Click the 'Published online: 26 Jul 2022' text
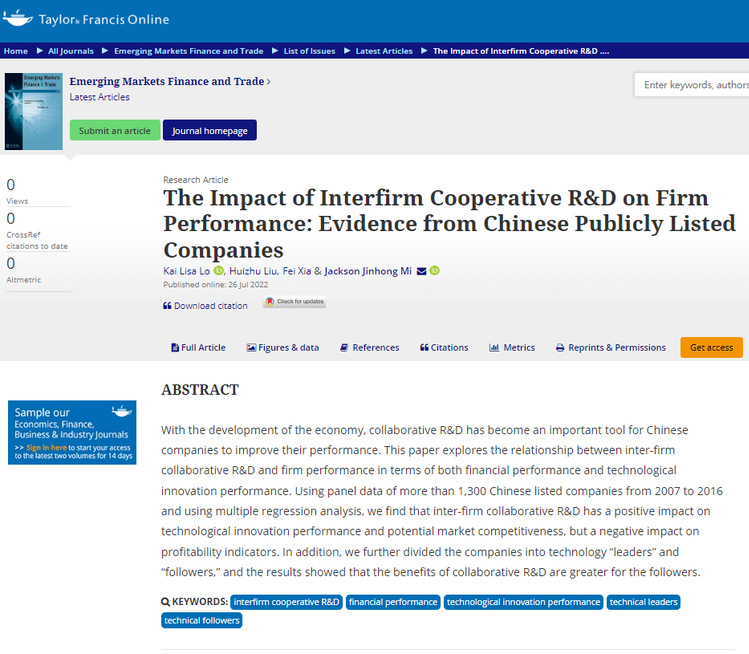This screenshot has width=749, height=654. click(x=215, y=285)
